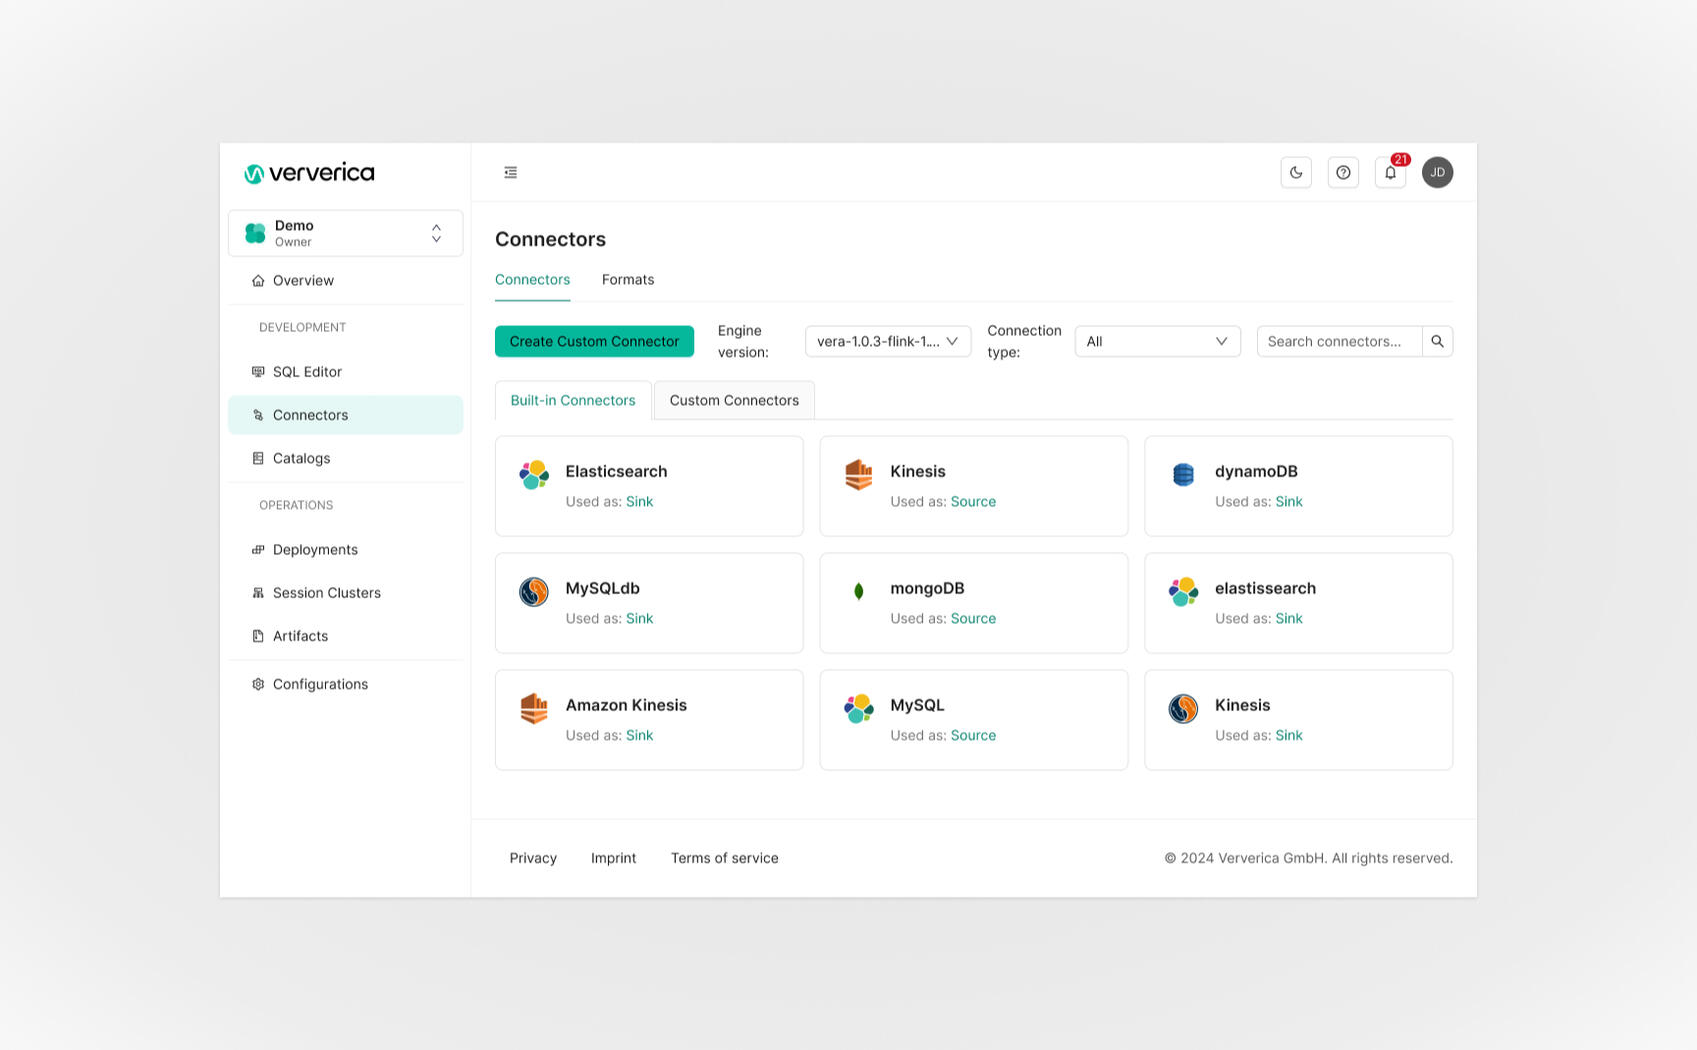
Task: Click the dynamoDB connector icon
Action: point(1183,474)
